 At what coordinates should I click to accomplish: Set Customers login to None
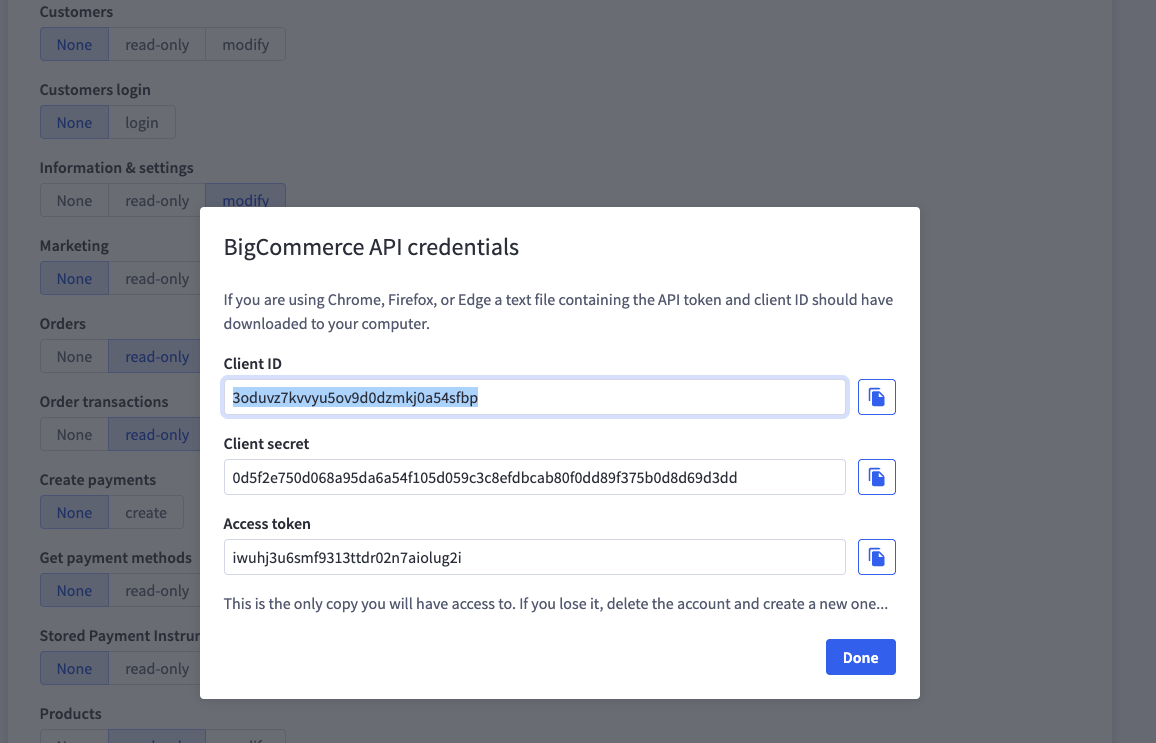(x=74, y=122)
